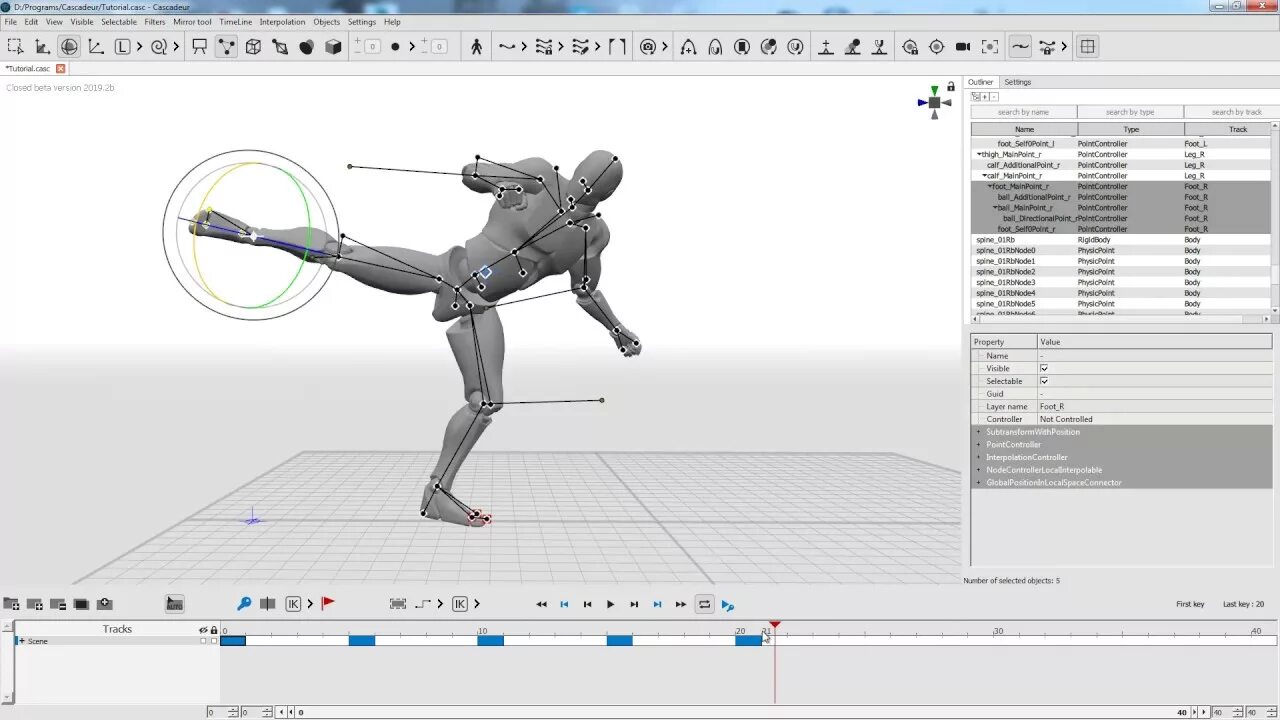Switch to the Outliner tab
The height and width of the screenshot is (720, 1280).
pos(980,82)
